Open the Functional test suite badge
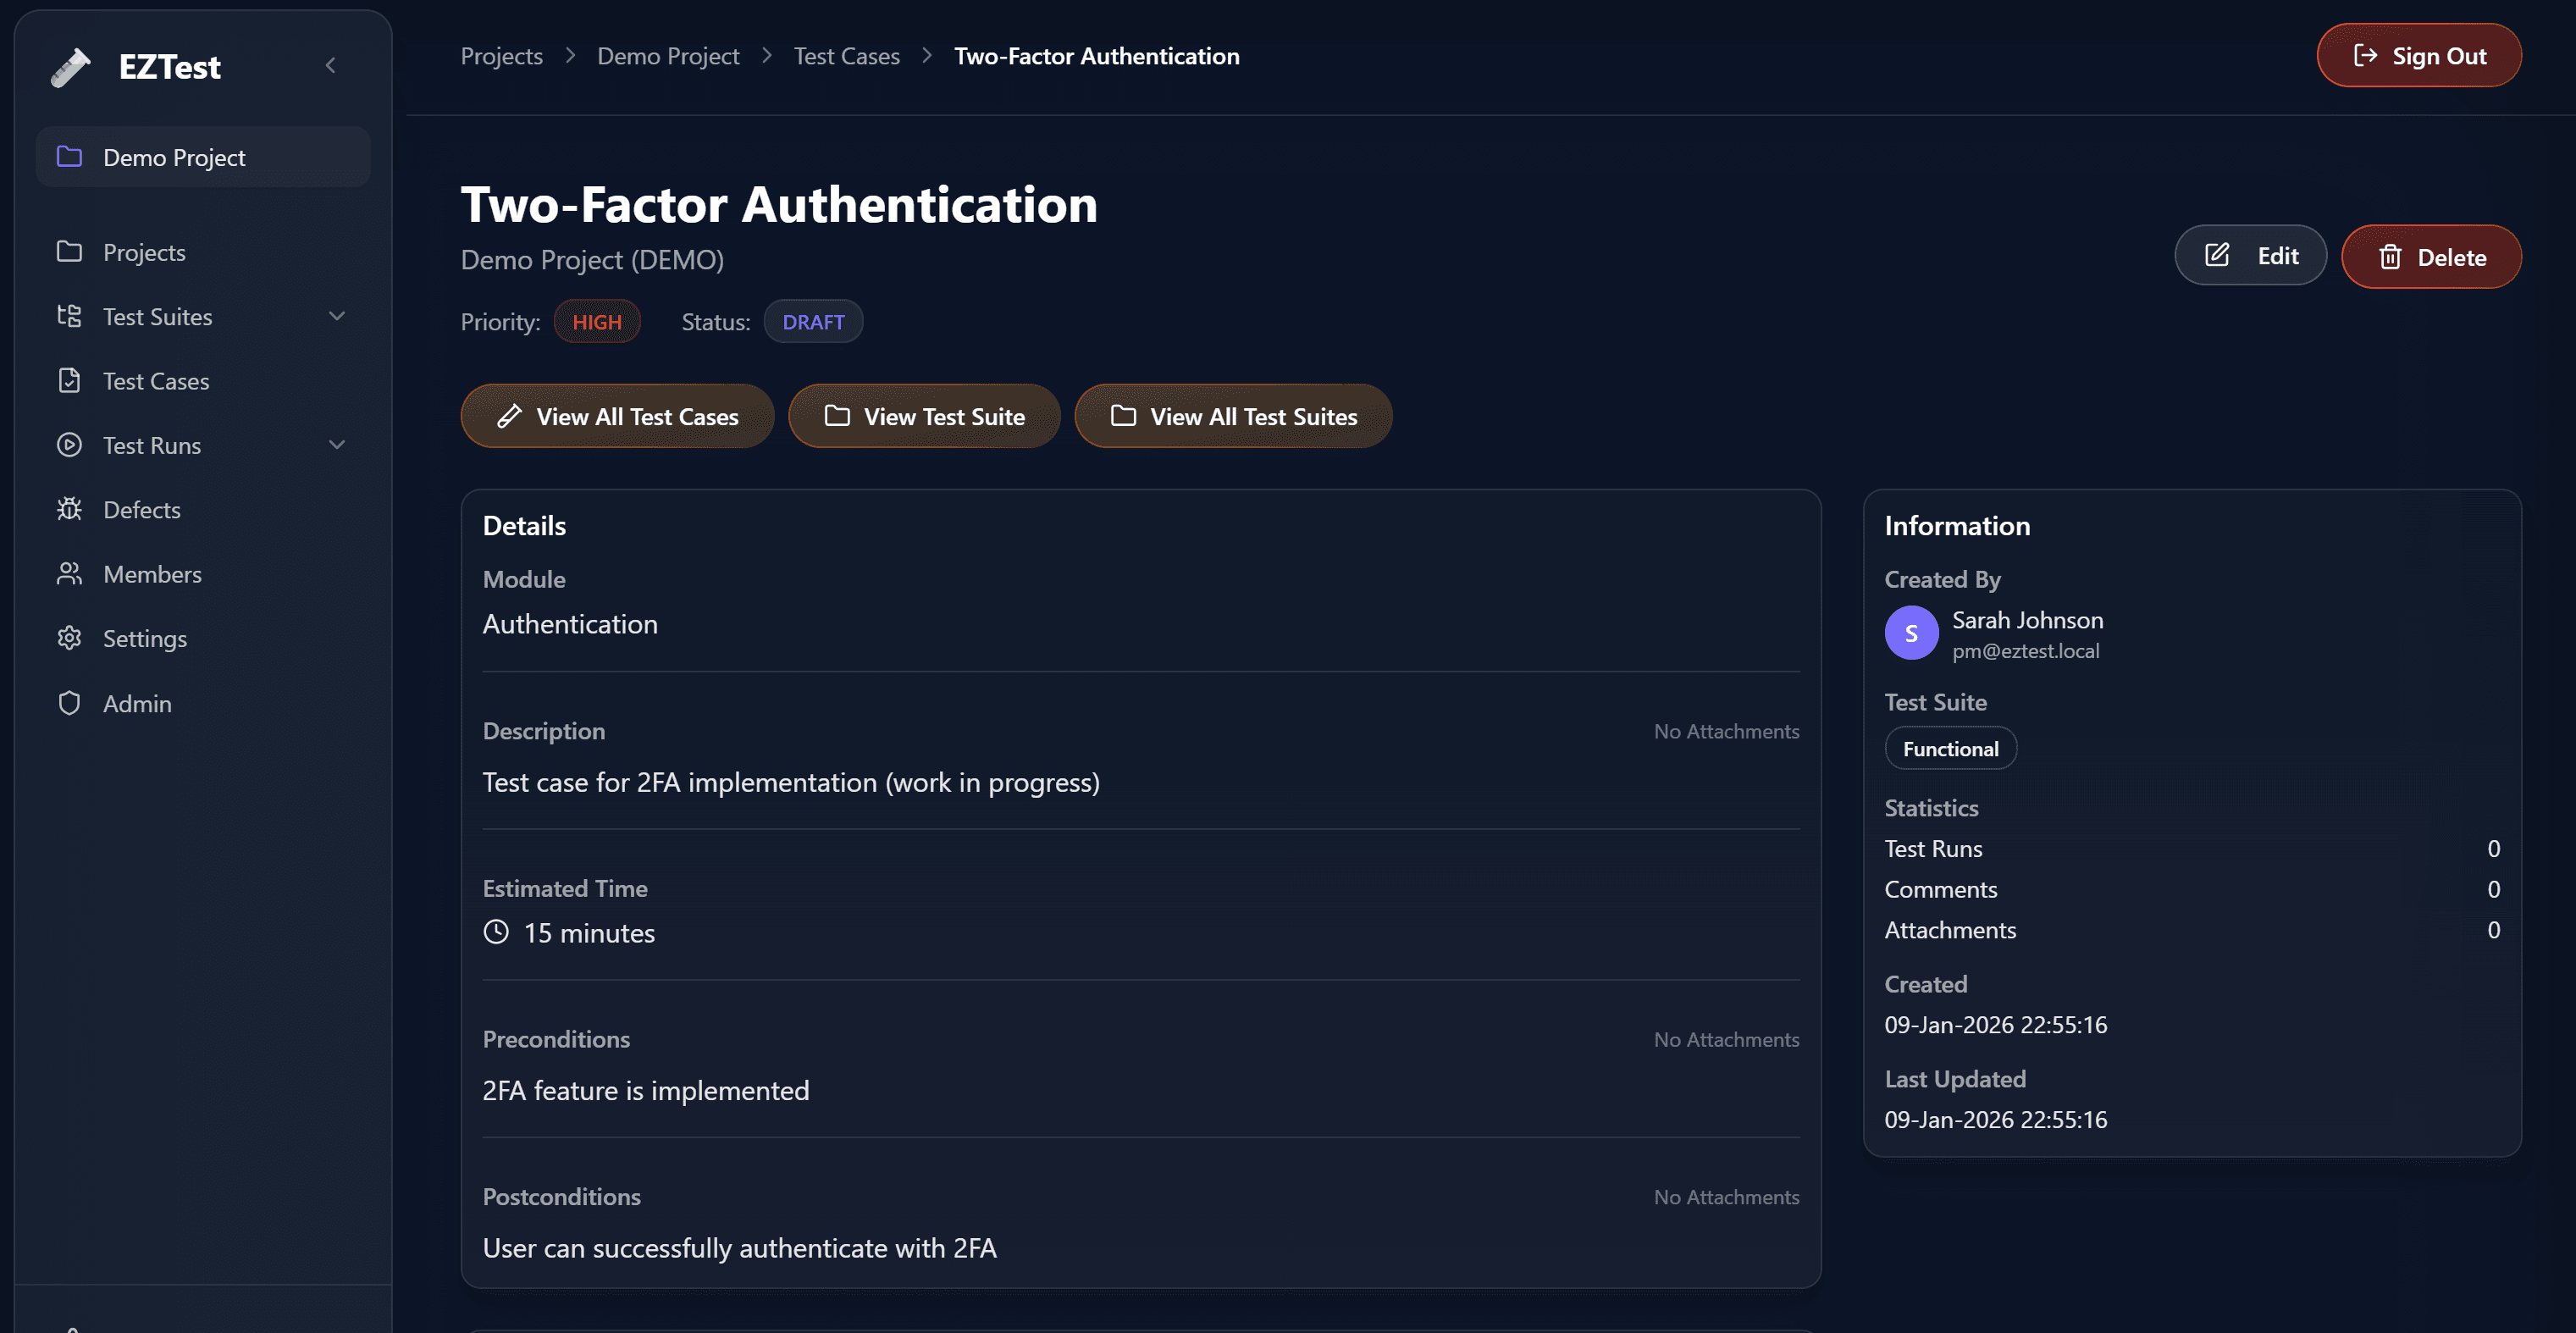Screen dimensions: 2576x1333 [1950, 748]
